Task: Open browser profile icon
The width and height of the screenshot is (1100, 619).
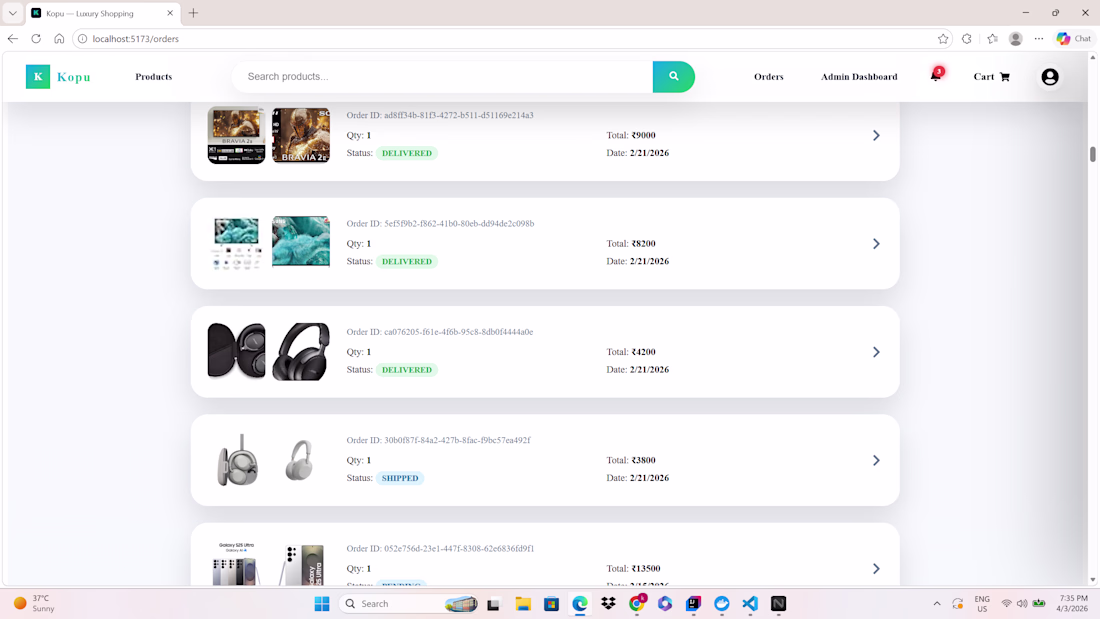Action: tap(1015, 39)
